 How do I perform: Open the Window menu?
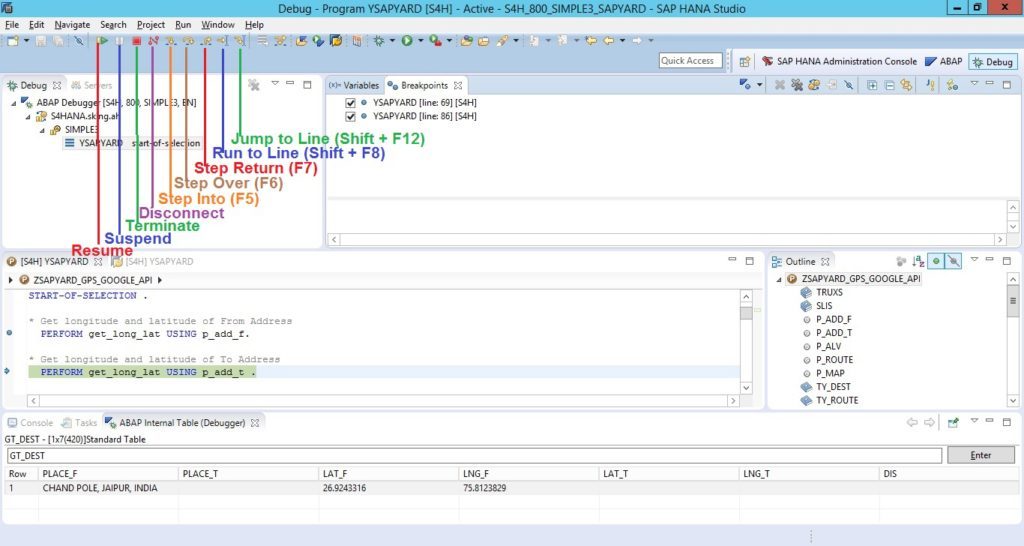tap(217, 25)
